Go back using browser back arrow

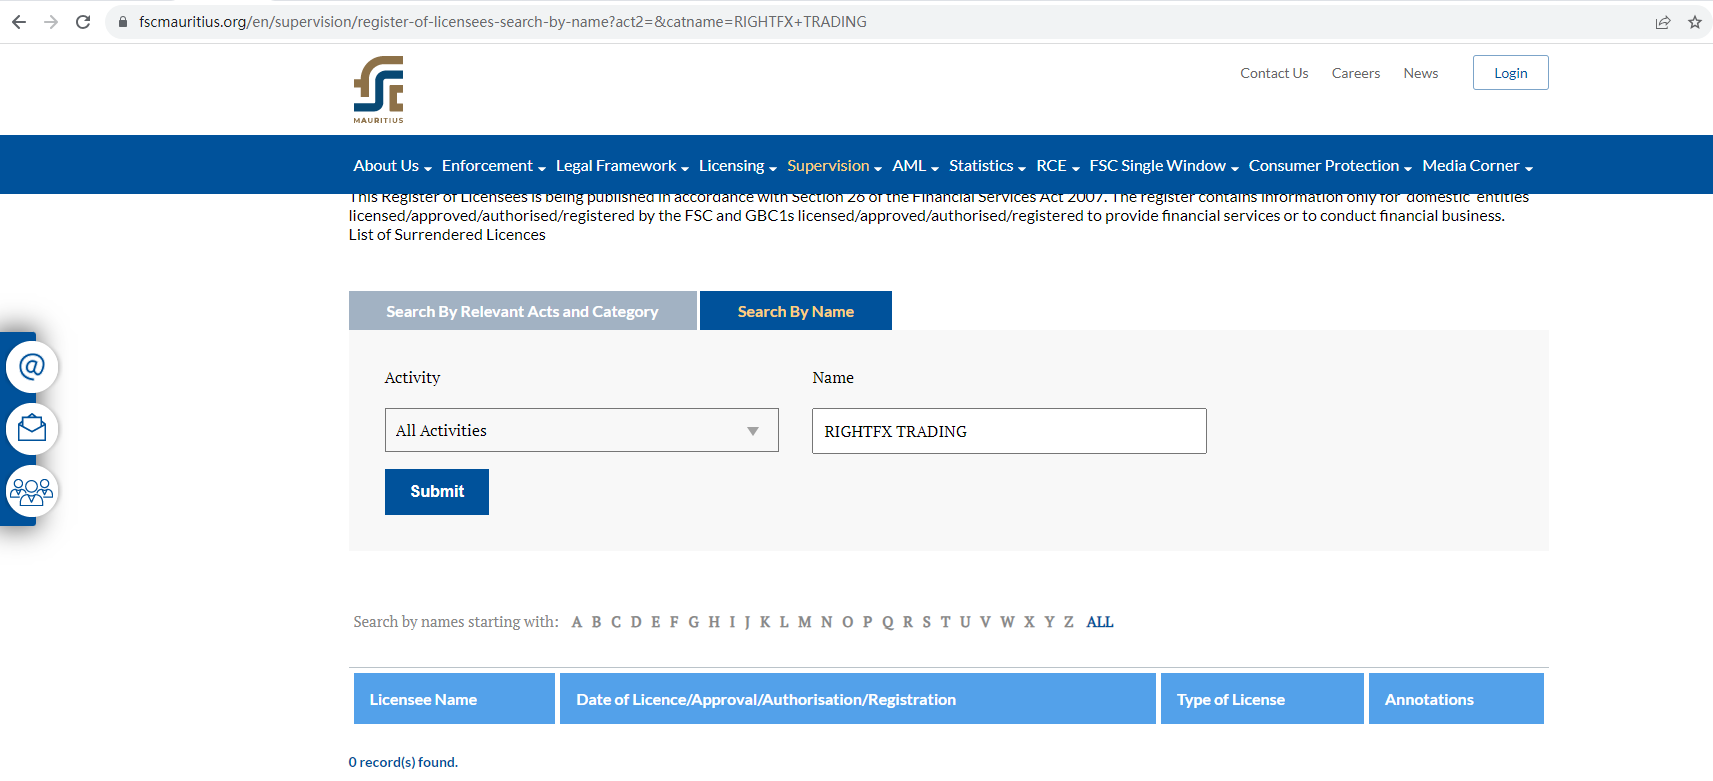(19, 22)
